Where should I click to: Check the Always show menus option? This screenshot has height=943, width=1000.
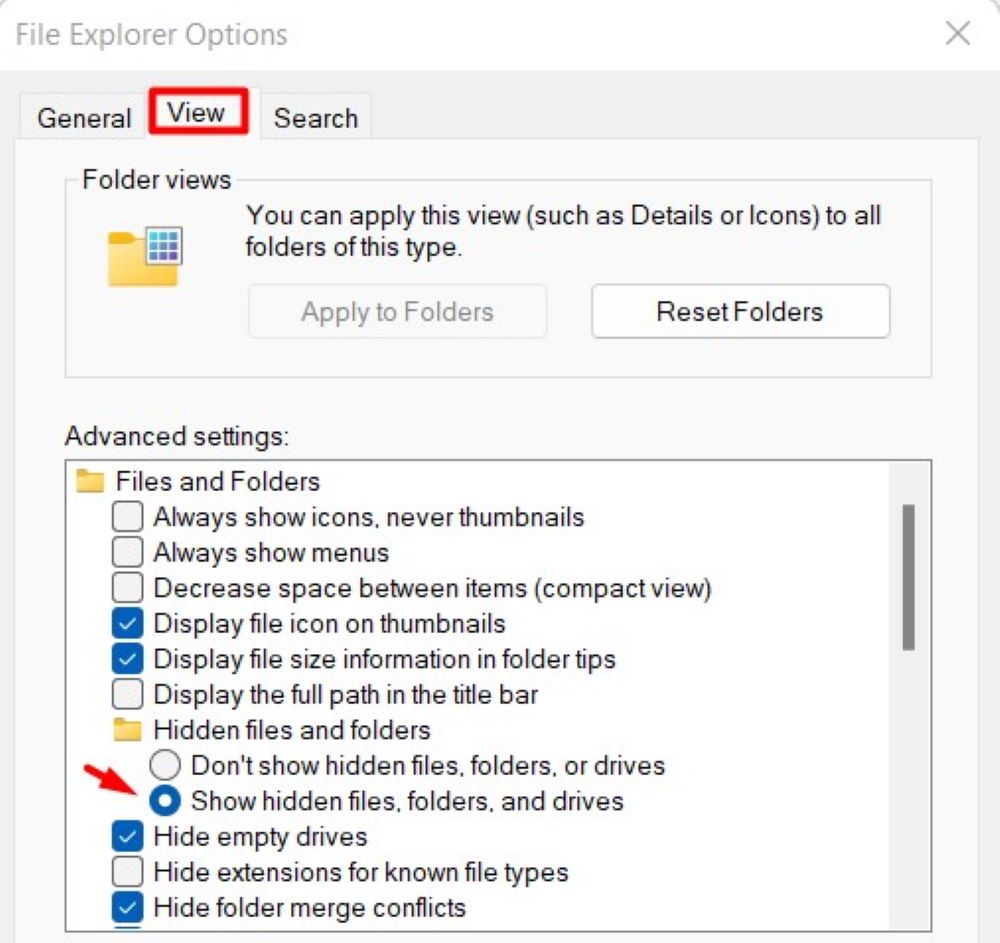coord(128,553)
